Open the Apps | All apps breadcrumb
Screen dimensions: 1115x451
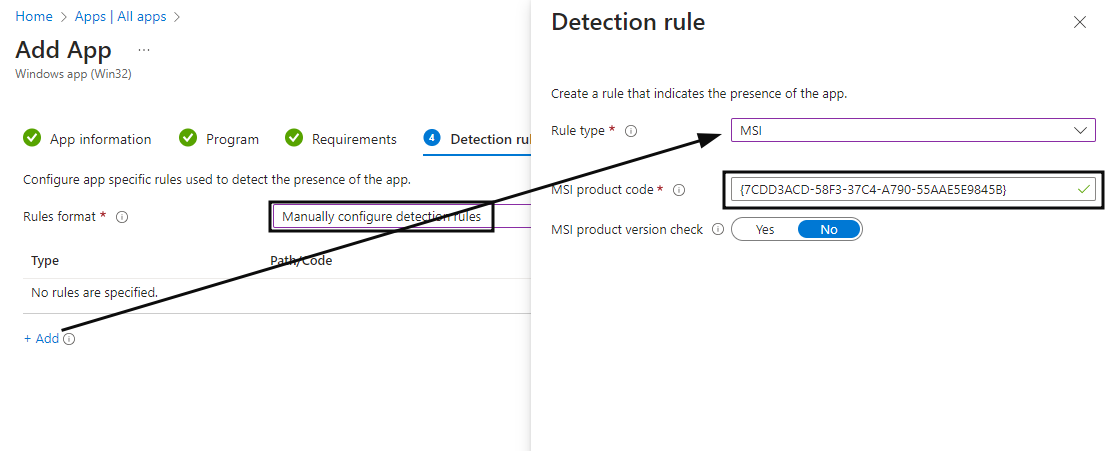click(x=120, y=16)
